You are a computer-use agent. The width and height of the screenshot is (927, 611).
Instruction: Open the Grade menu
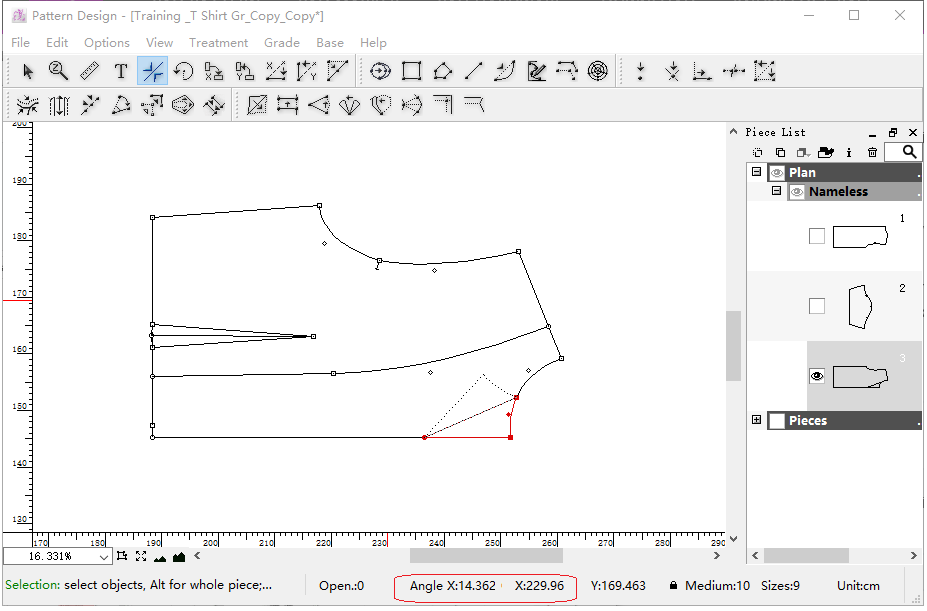tap(282, 43)
